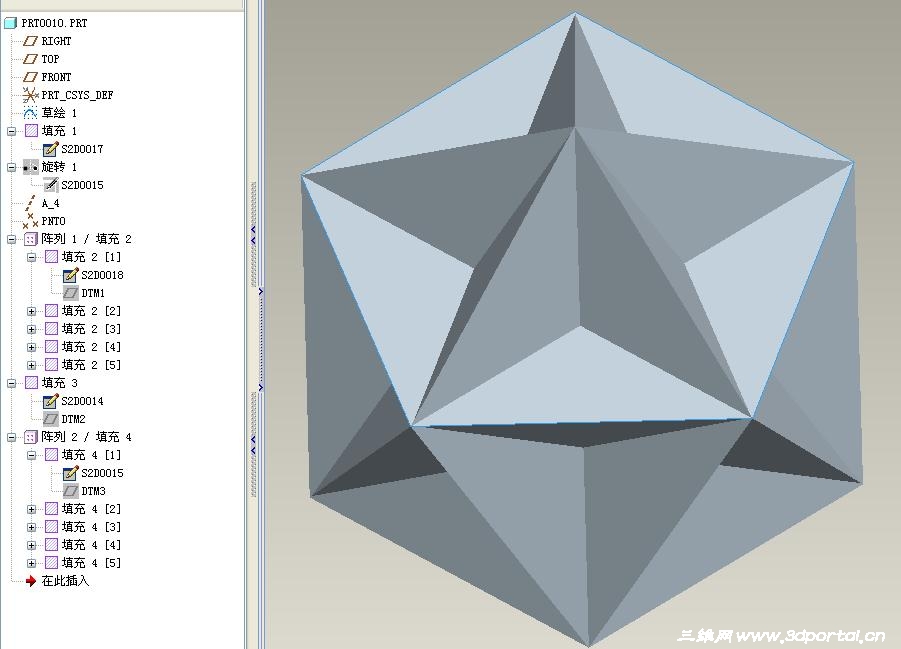Select the 填充 3 fill feature icon
Image resolution: width=901 pixels, height=649 pixels.
click(31, 383)
